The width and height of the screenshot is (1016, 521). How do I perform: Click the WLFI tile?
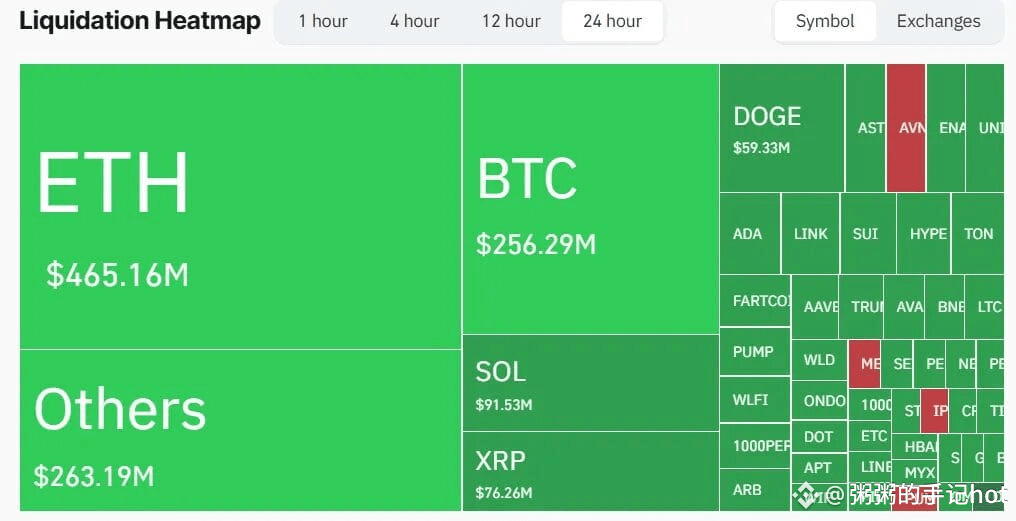click(755, 399)
